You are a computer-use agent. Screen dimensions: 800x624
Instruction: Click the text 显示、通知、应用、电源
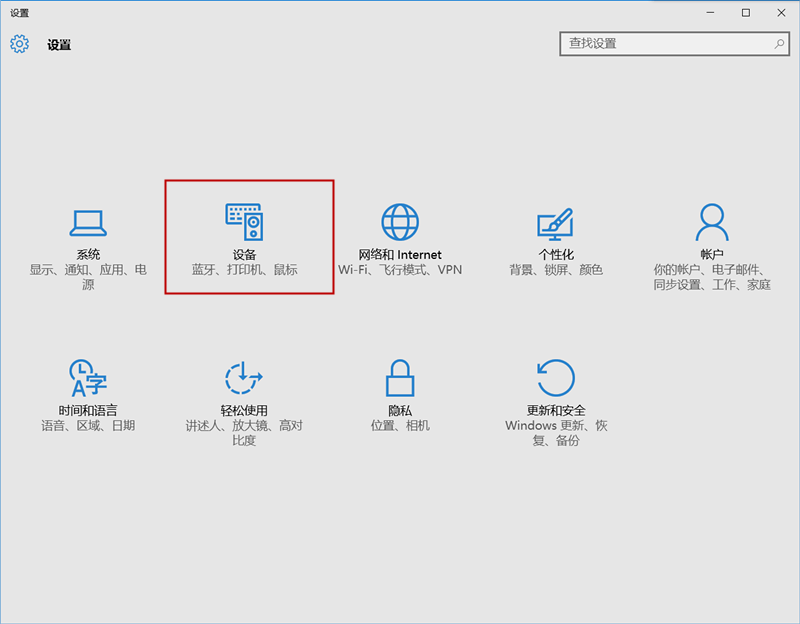(88, 277)
